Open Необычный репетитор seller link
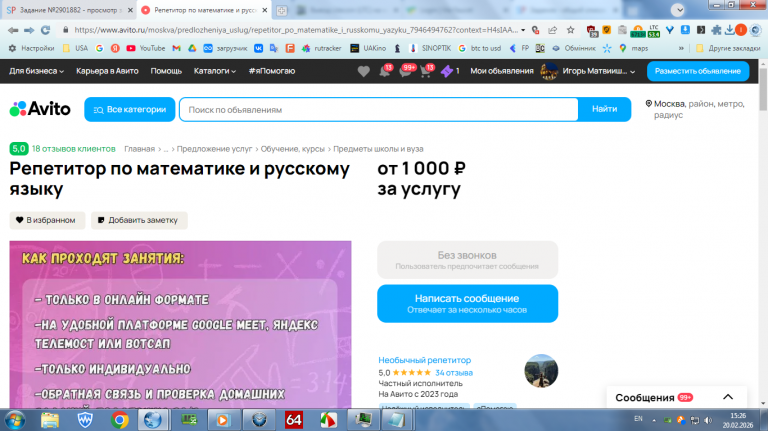 coord(424,360)
